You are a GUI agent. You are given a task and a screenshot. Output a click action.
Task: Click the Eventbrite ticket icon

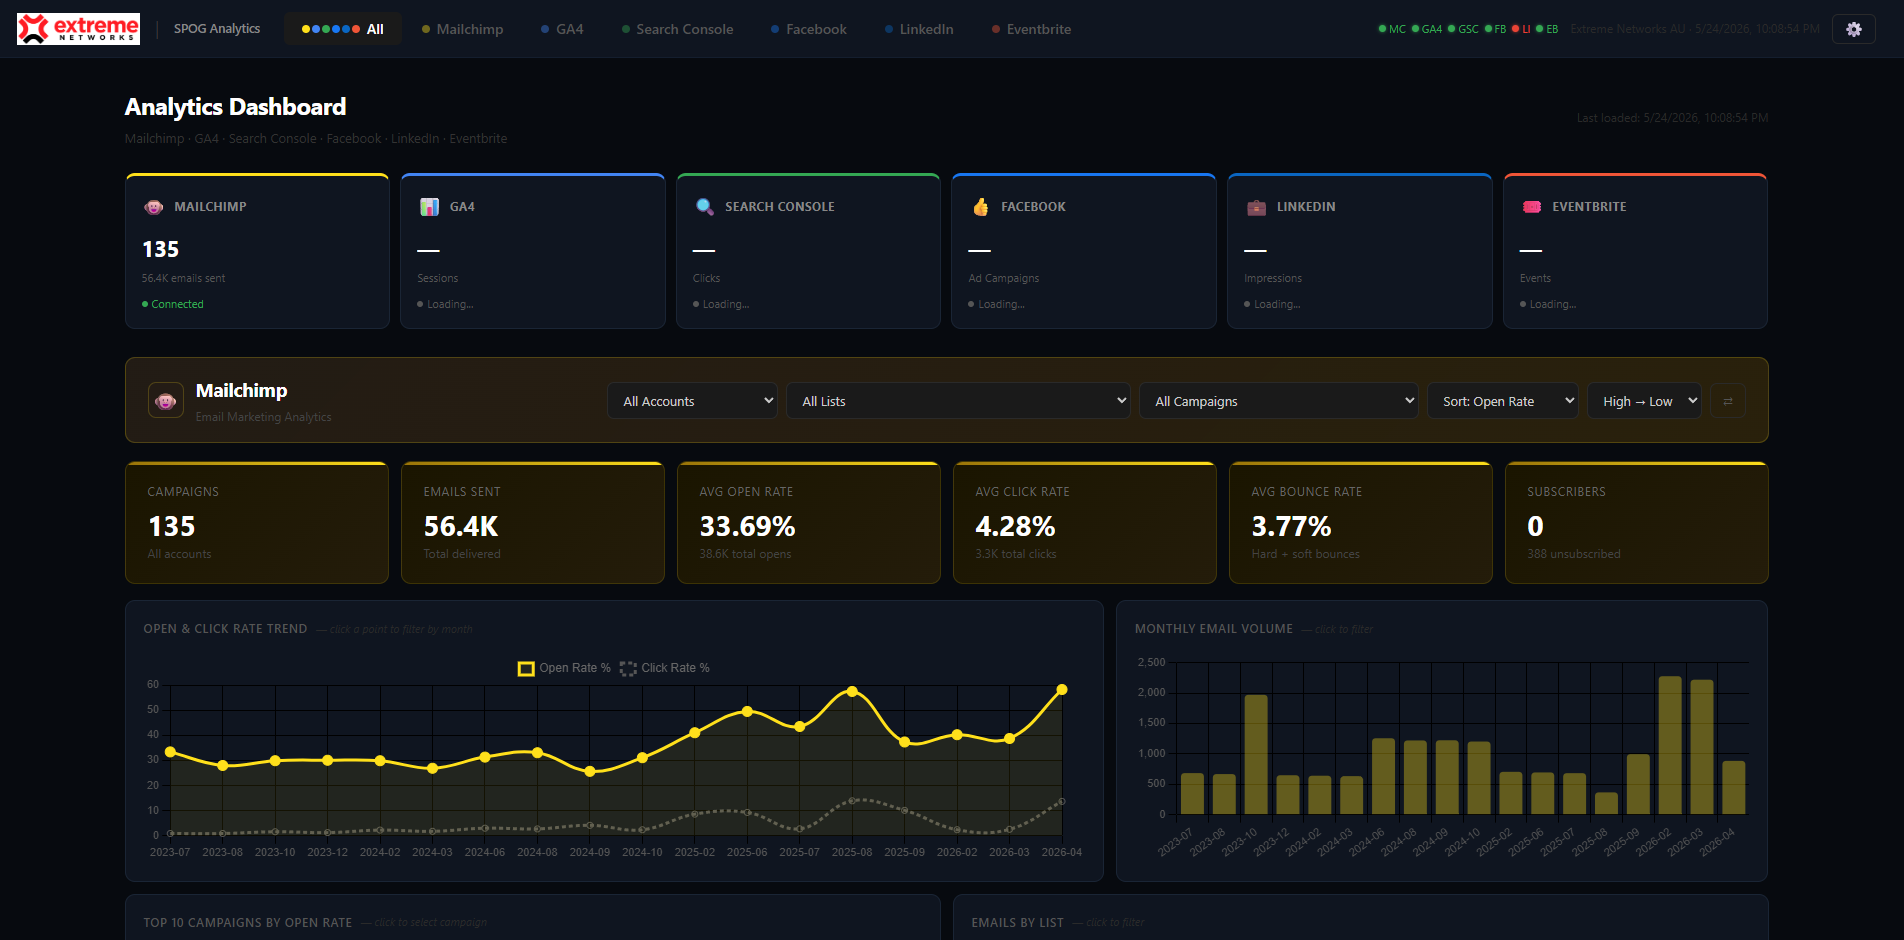click(1532, 207)
